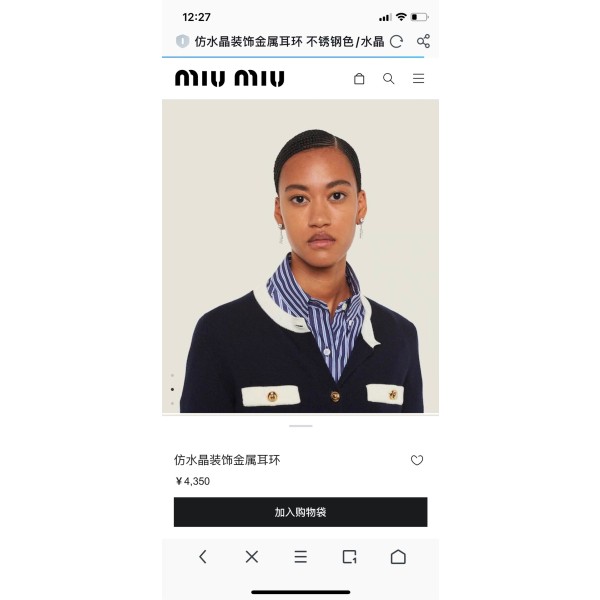
Task: Open the Miu Miu hamburger menu
Action: click(418, 78)
